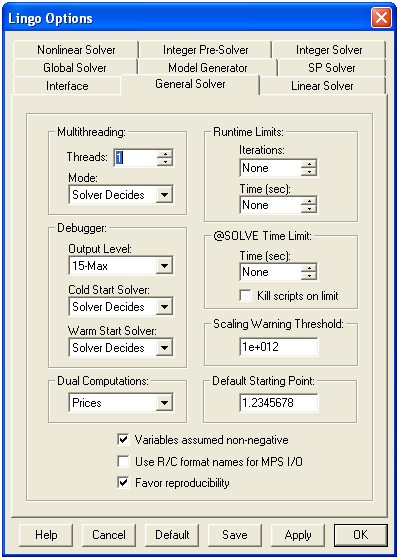
Task: Restore settings with the Default button
Action: (x=172, y=535)
